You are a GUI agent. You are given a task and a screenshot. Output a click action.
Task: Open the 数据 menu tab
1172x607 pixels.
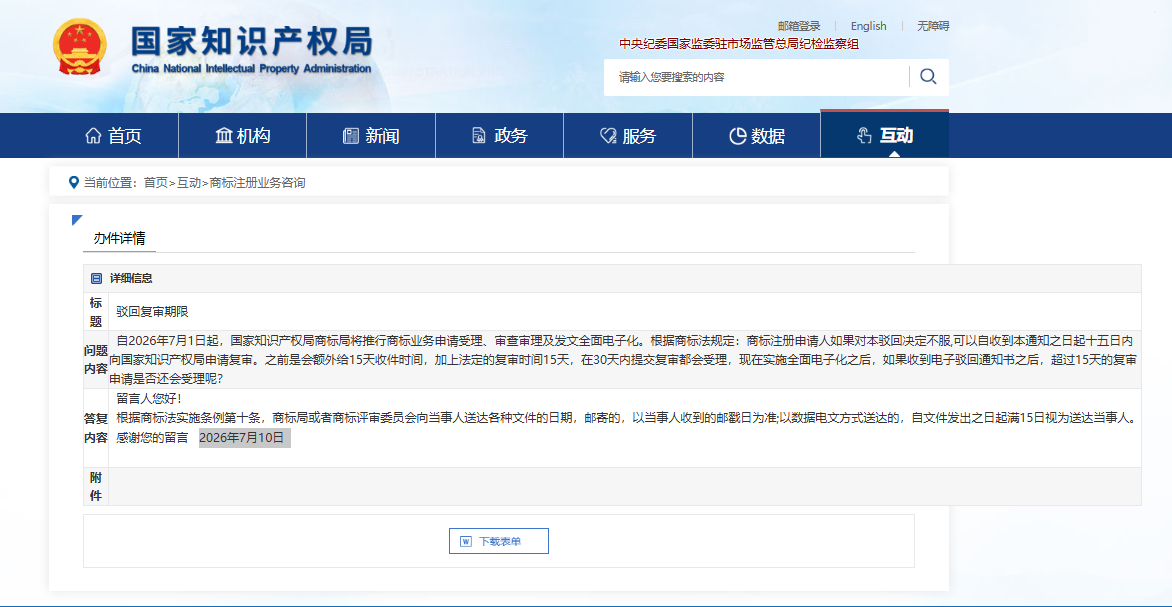click(x=756, y=135)
